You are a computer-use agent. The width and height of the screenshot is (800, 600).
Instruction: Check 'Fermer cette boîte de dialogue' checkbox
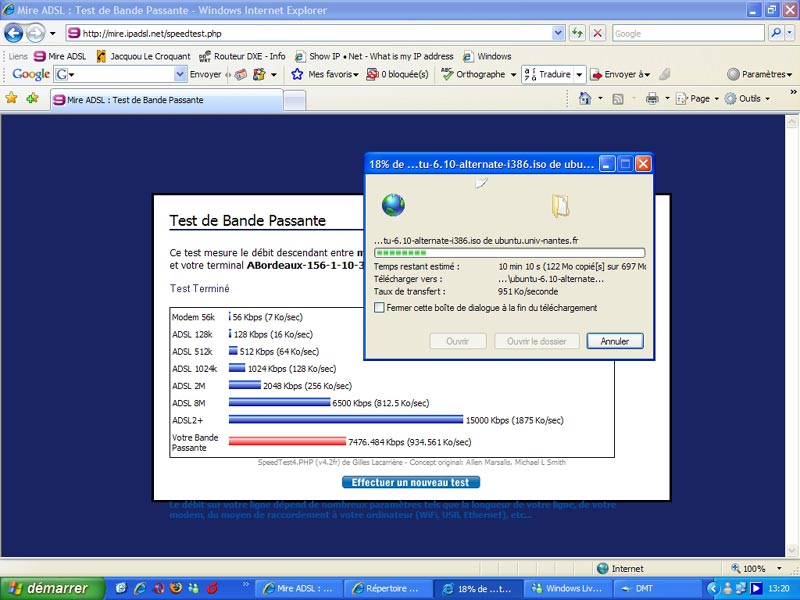point(379,308)
